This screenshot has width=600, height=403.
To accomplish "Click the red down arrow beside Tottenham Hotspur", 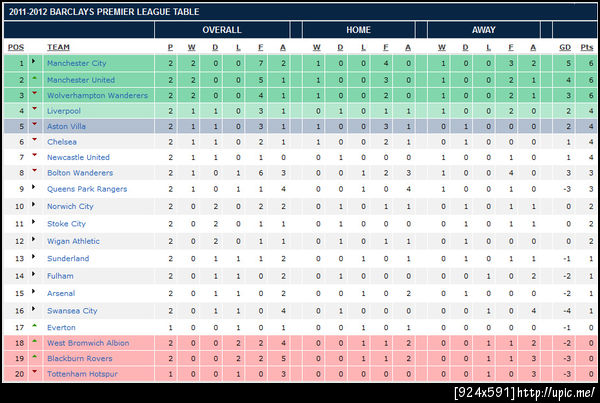I will [x=34, y=372].
